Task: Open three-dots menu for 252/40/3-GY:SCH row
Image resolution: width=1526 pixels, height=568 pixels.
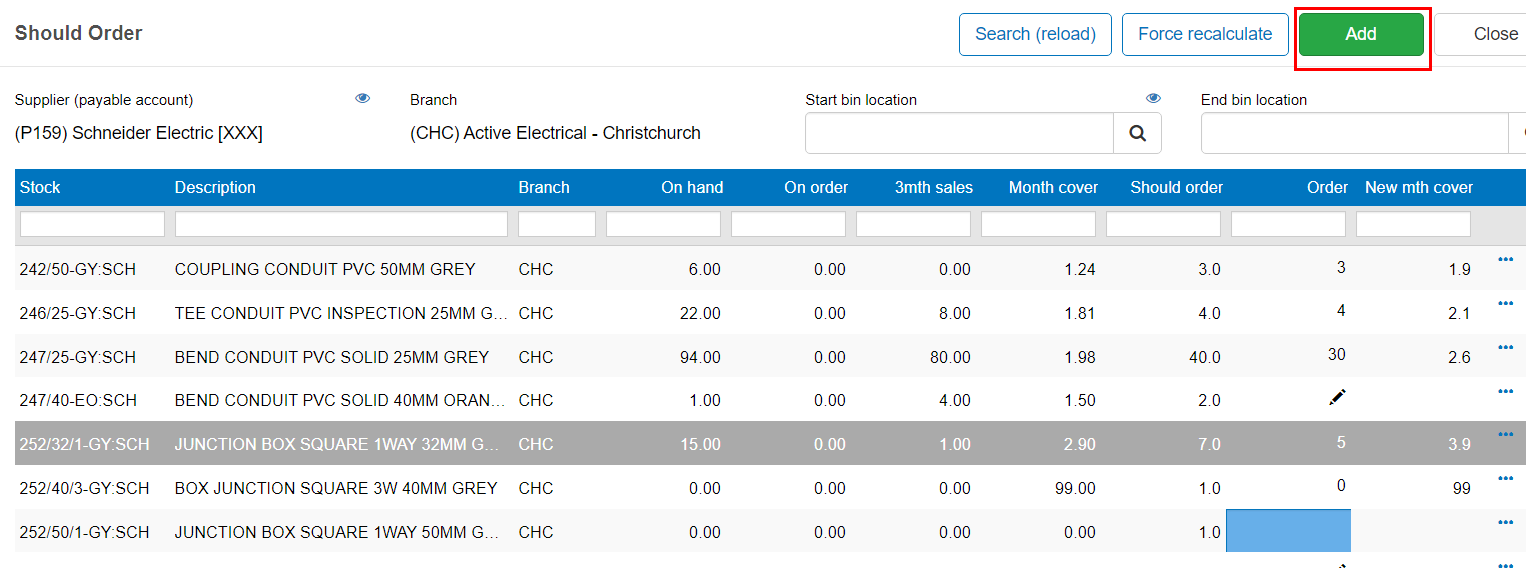Action: click(1506, 479)
